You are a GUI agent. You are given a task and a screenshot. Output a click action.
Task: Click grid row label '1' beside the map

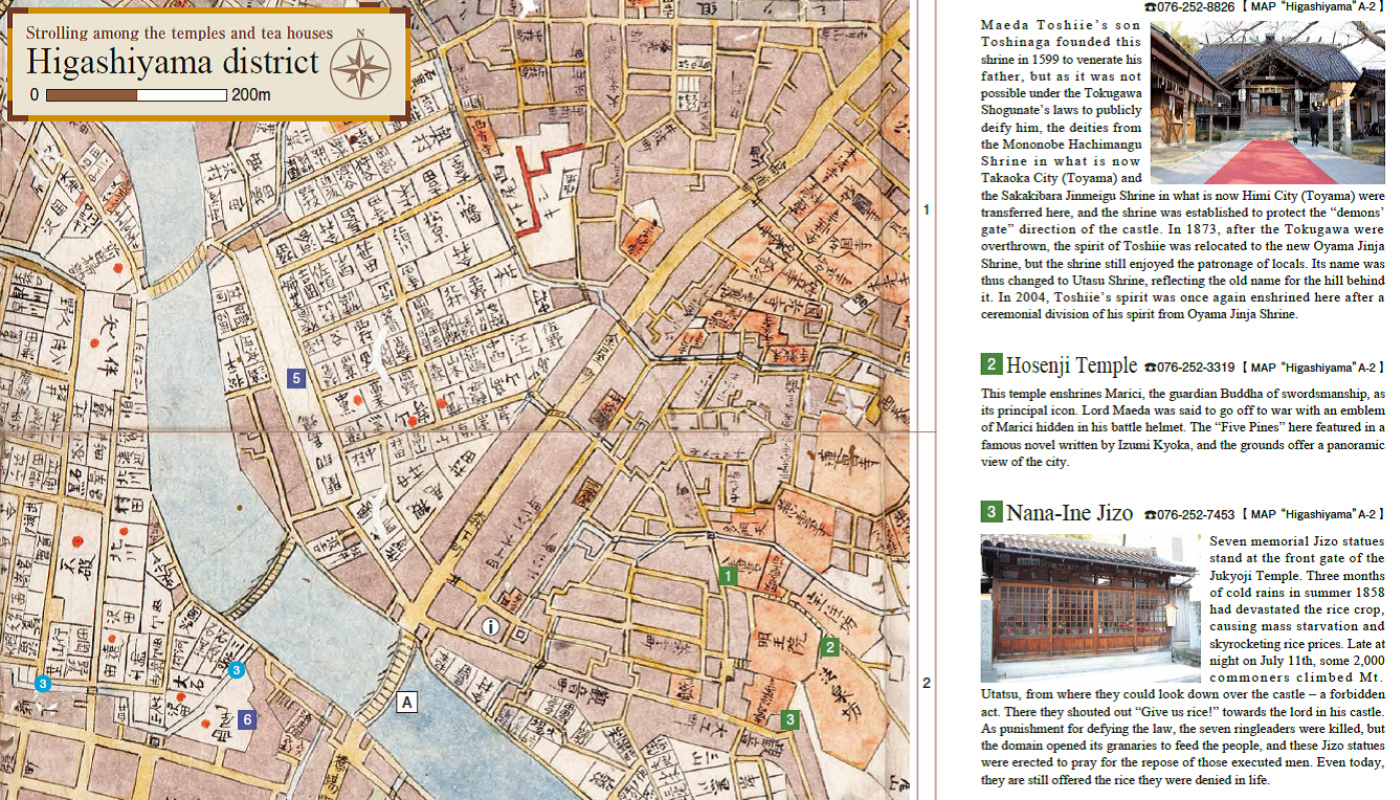[x=926, y=210]
